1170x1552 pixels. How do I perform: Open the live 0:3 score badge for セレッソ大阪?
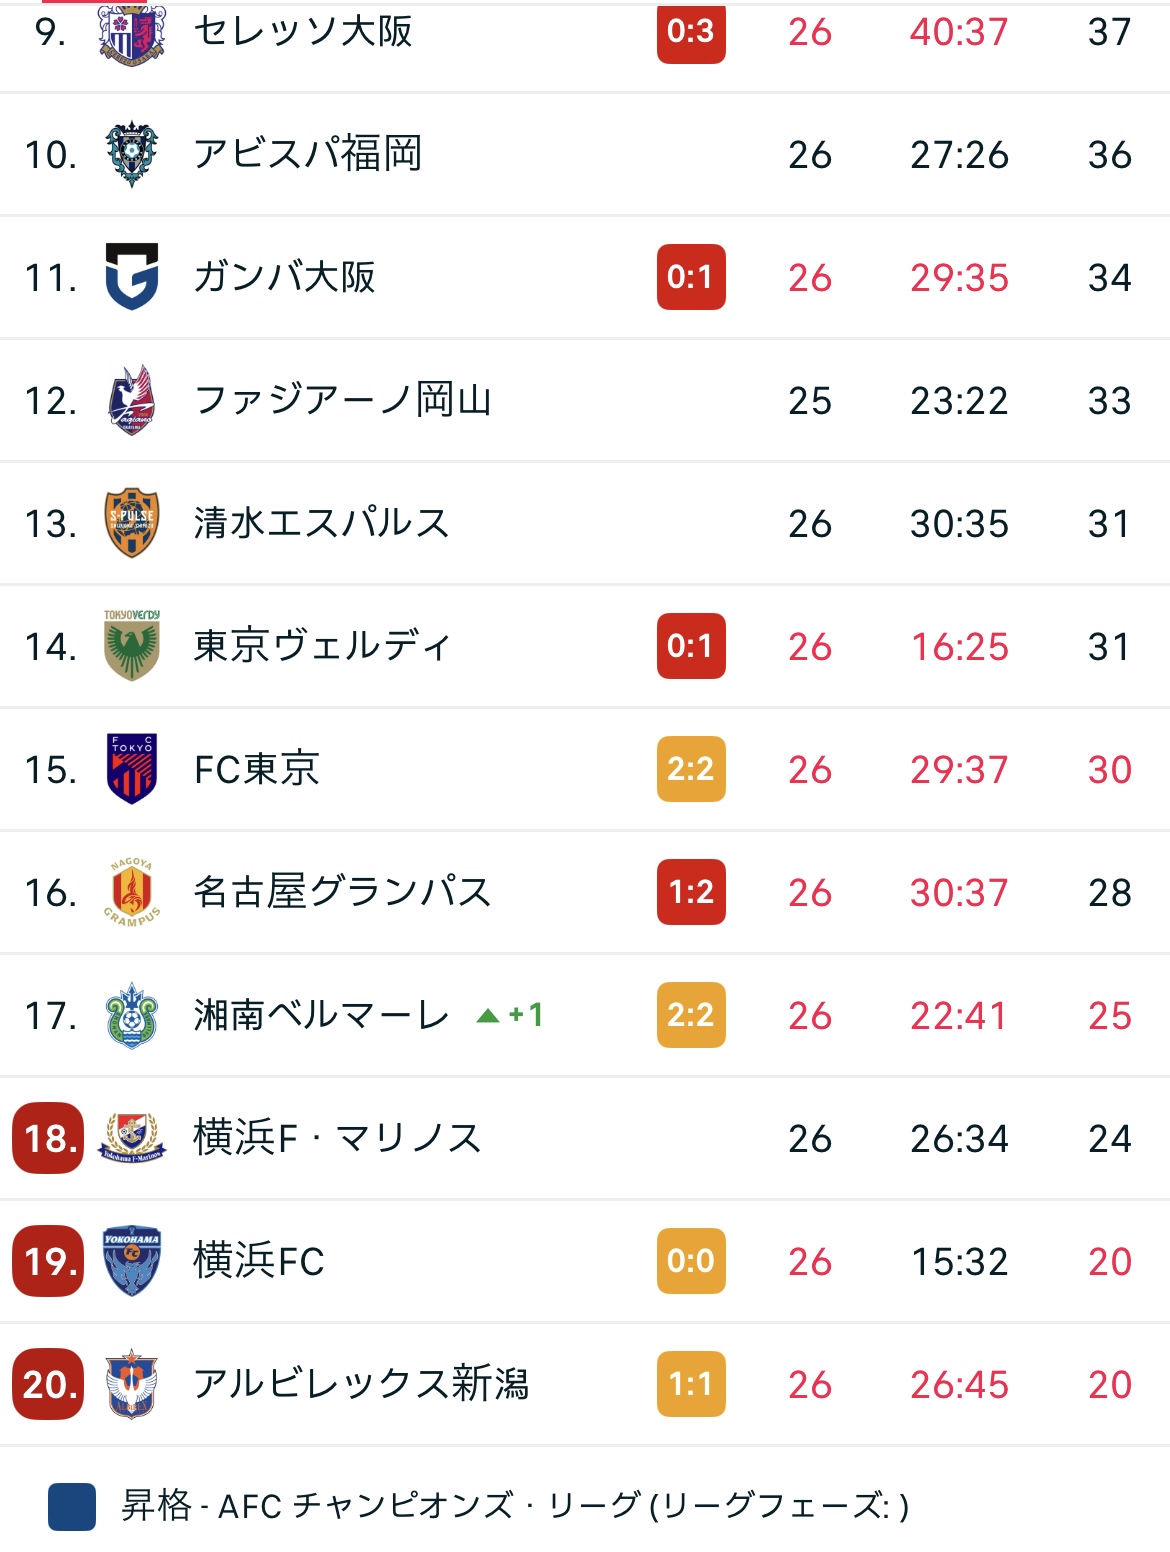coord(691,32)
